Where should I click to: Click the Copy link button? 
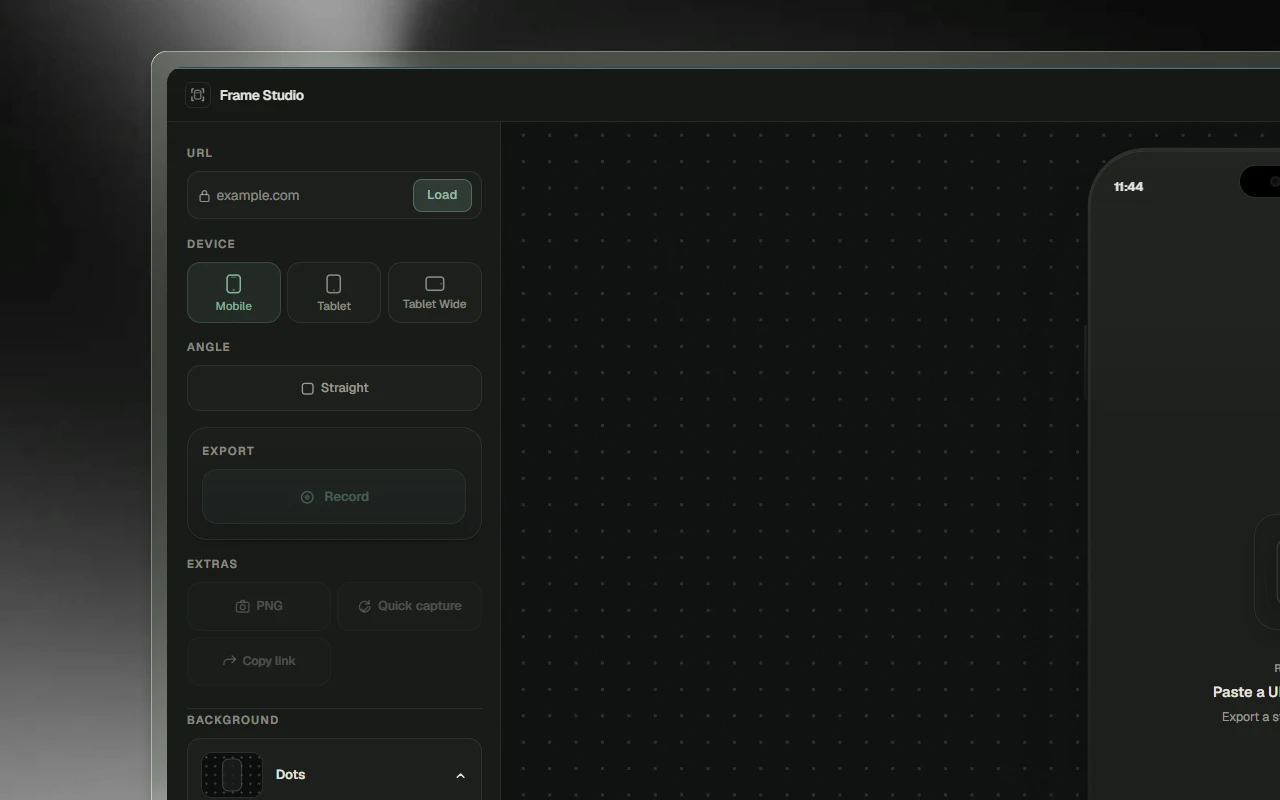(259, 661)
